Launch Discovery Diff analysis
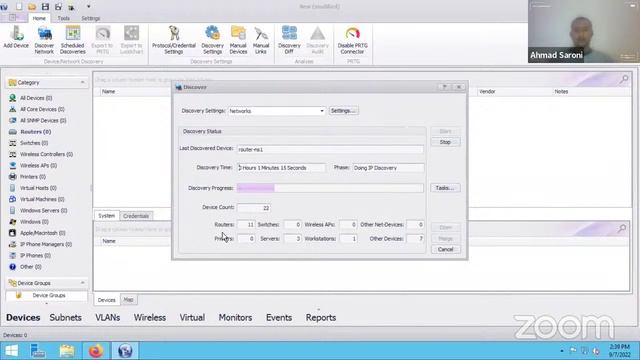 pyautogui.click(x=289, y=40)
